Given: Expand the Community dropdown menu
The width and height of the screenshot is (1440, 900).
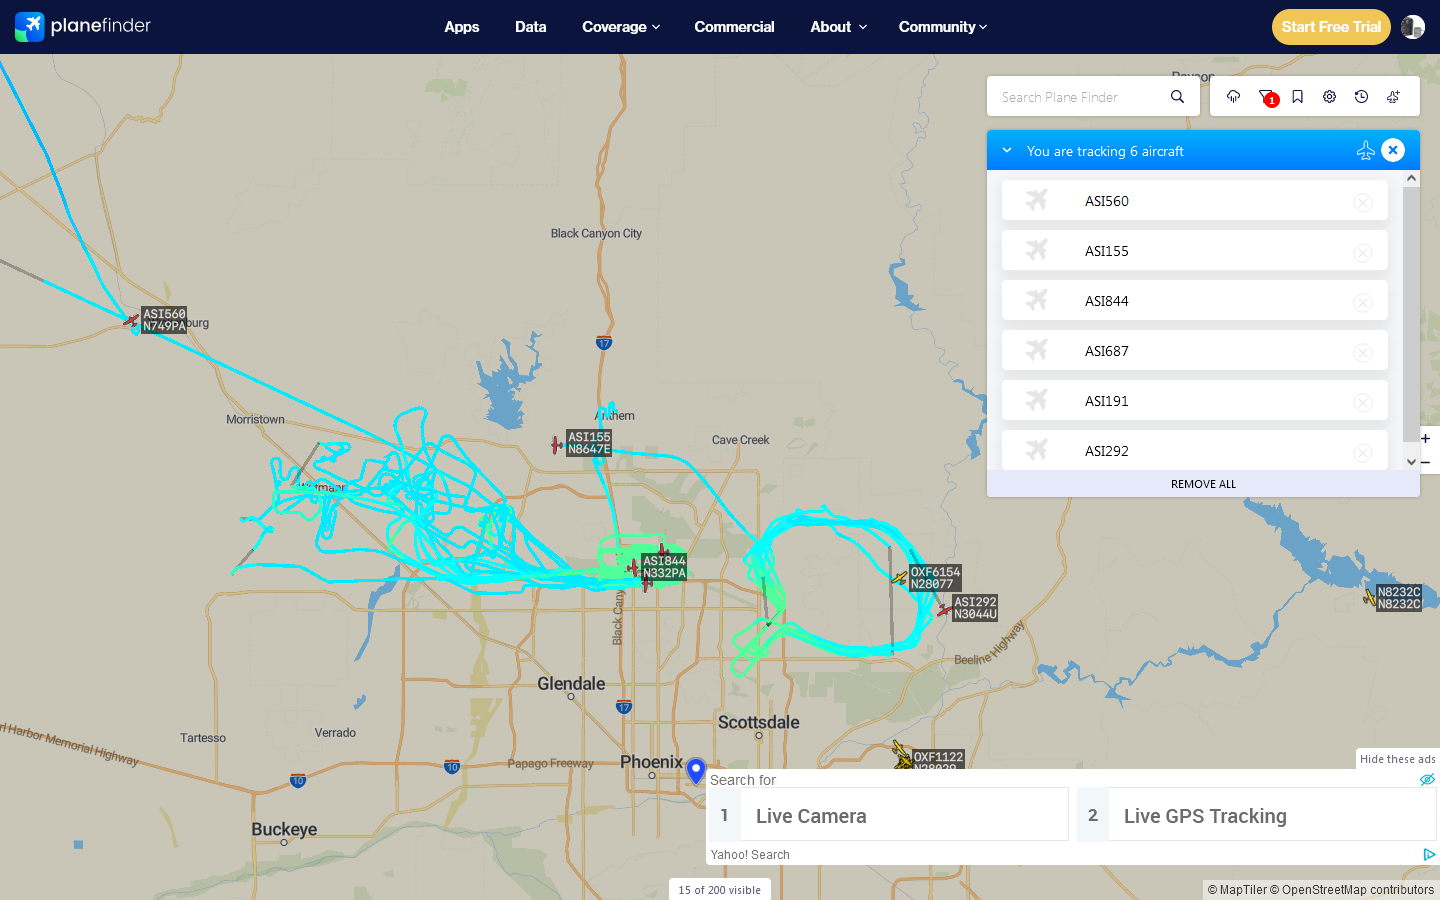Looking at the screenshot, I should coord(943,27).
